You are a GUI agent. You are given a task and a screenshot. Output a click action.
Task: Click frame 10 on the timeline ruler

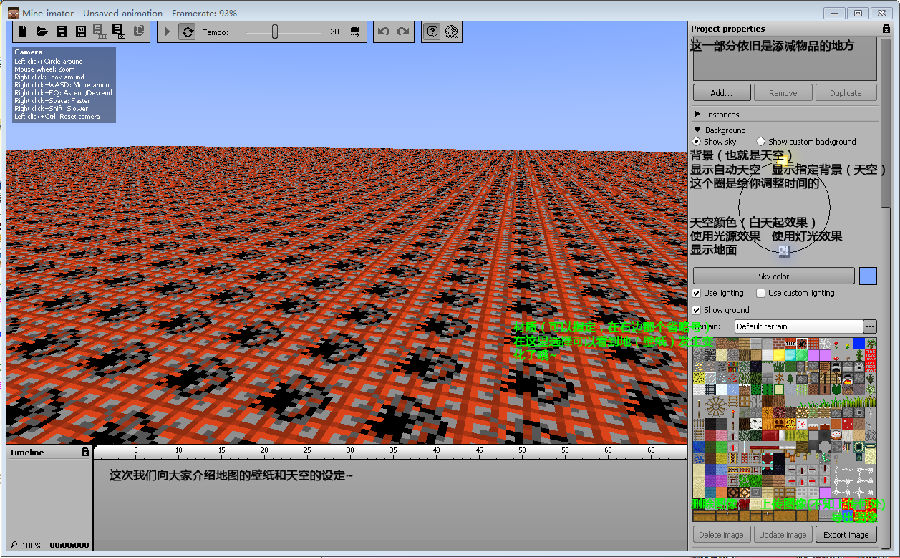point(179,451)
